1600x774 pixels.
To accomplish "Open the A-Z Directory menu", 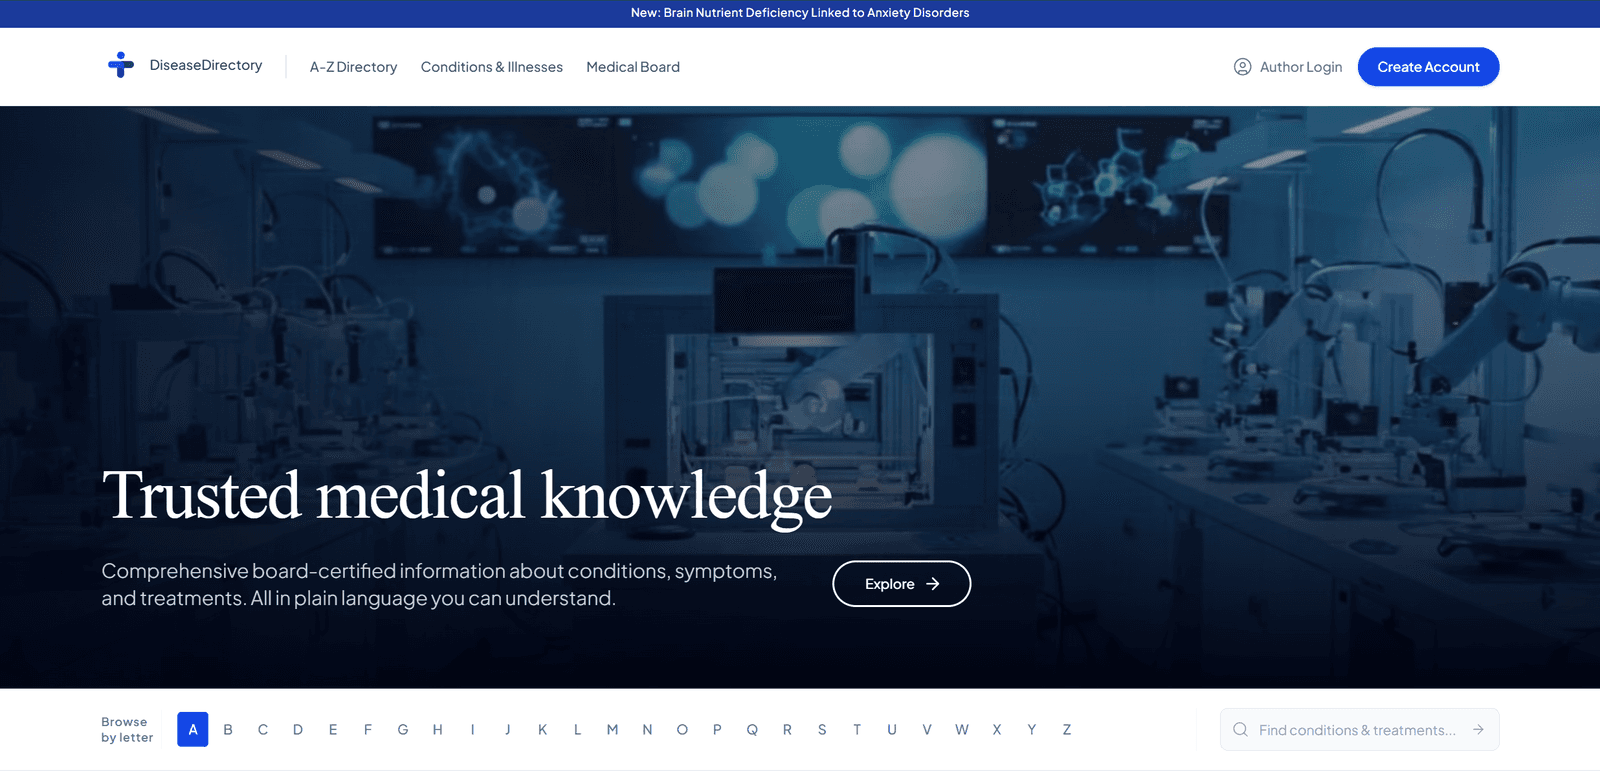I will click(x=353, y=67).
